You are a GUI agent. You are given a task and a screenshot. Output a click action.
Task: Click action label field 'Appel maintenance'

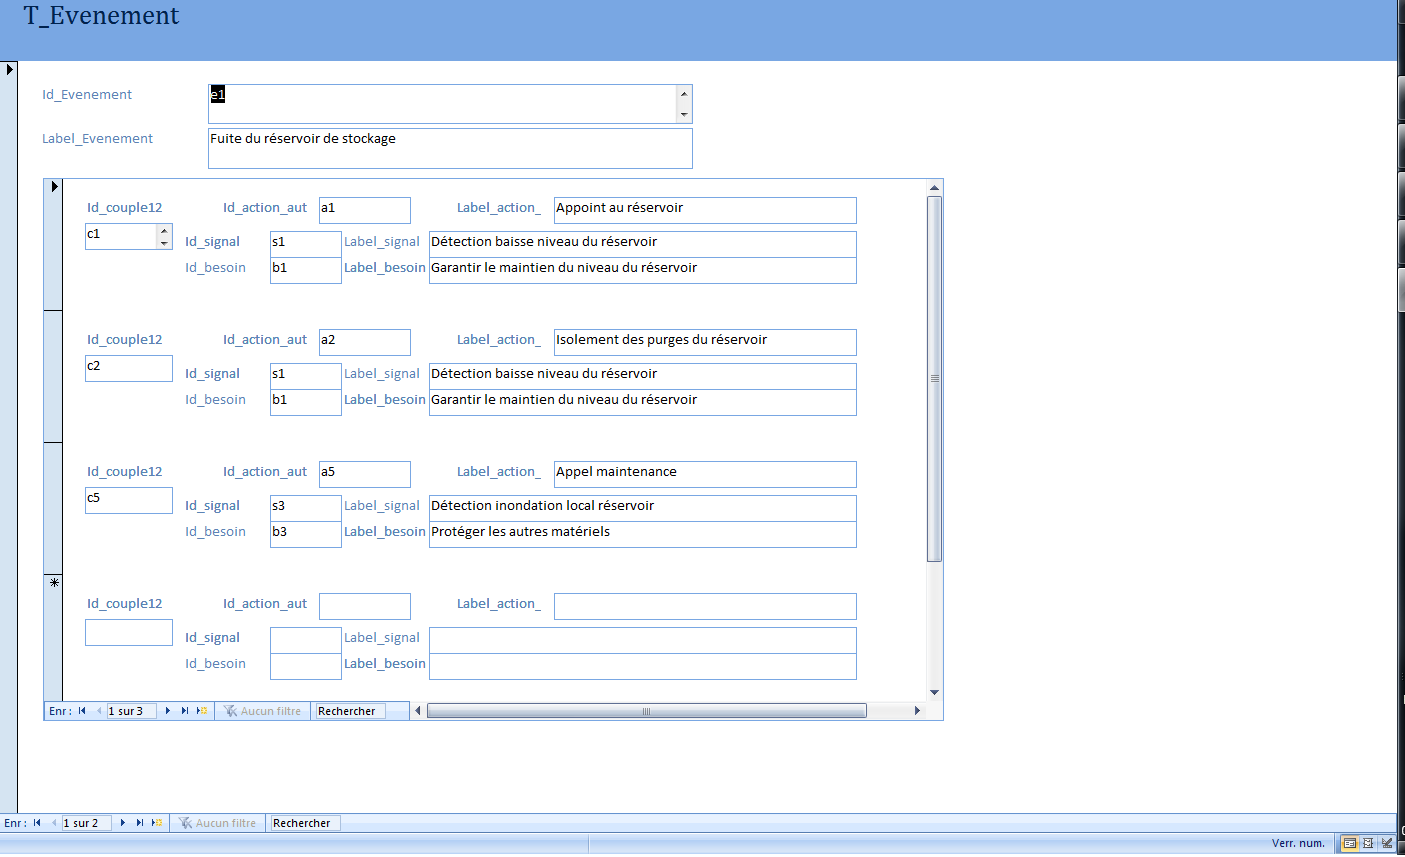(x=705, y=474)
